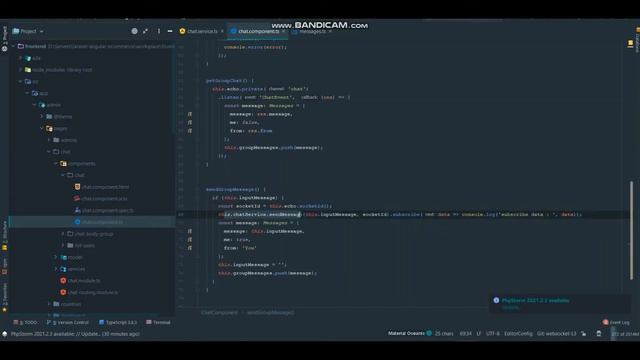Click the tool windows quick-access icon in status bar
This screenshot has width=640, height=360.
[x=4, y=334]
